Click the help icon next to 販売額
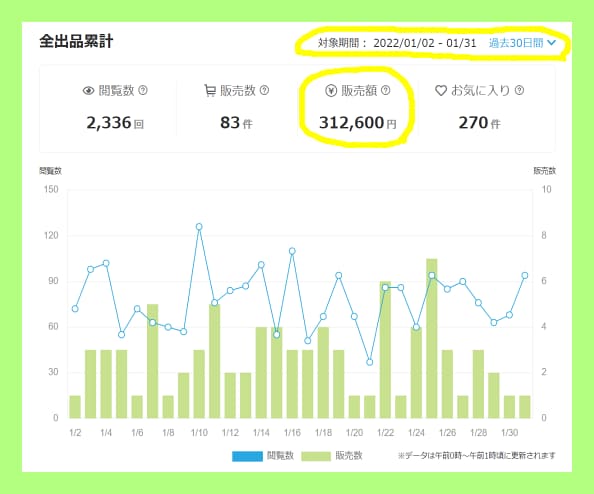This screenshot has width=594, height=494. click(x=386, y=90)
